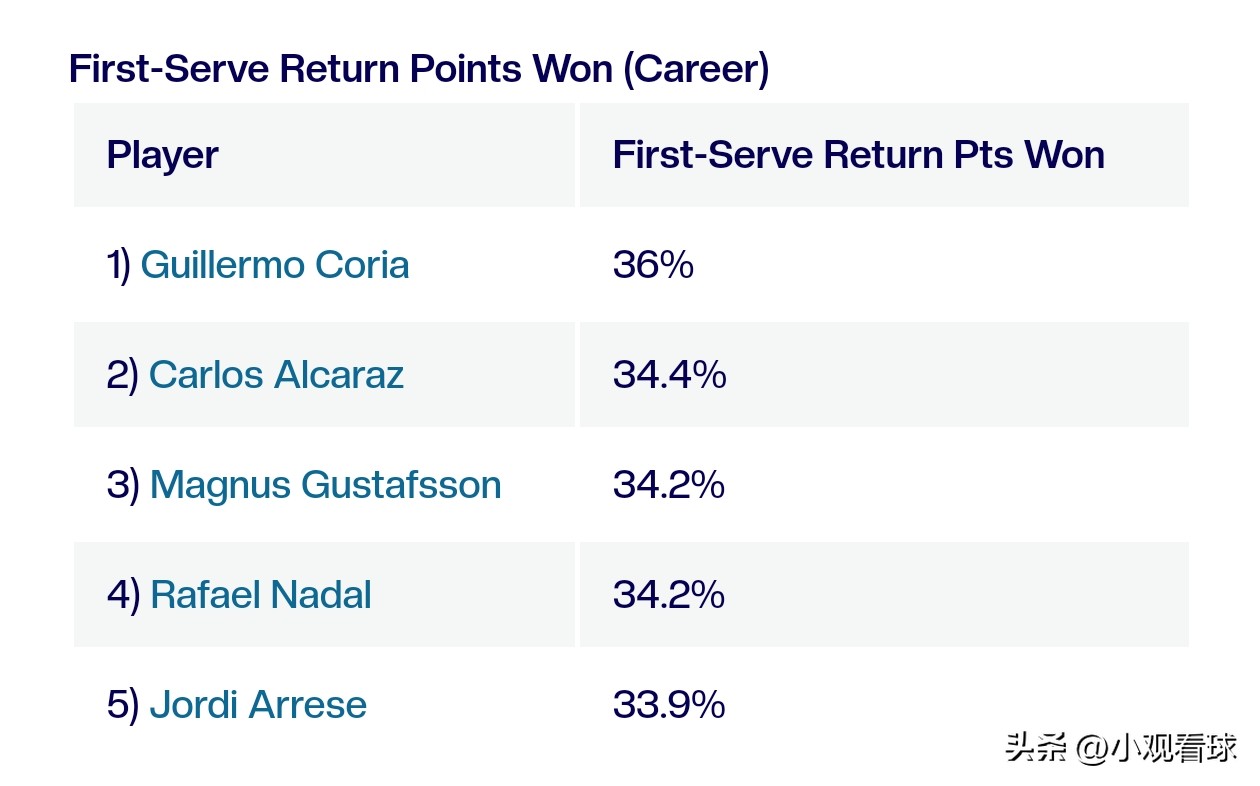Select the Rafael Nadal link
Image resolution: width=1260 pixels, height=786 pixels.
coord(261,595)
